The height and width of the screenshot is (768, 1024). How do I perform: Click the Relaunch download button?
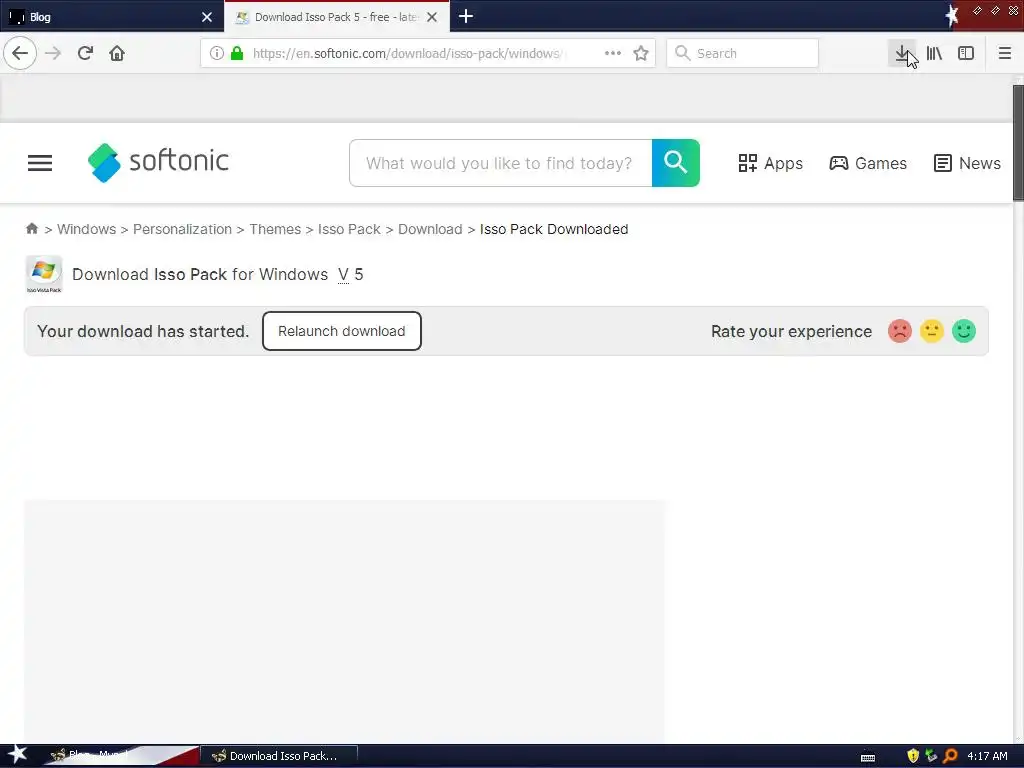[x=342, y=331]
